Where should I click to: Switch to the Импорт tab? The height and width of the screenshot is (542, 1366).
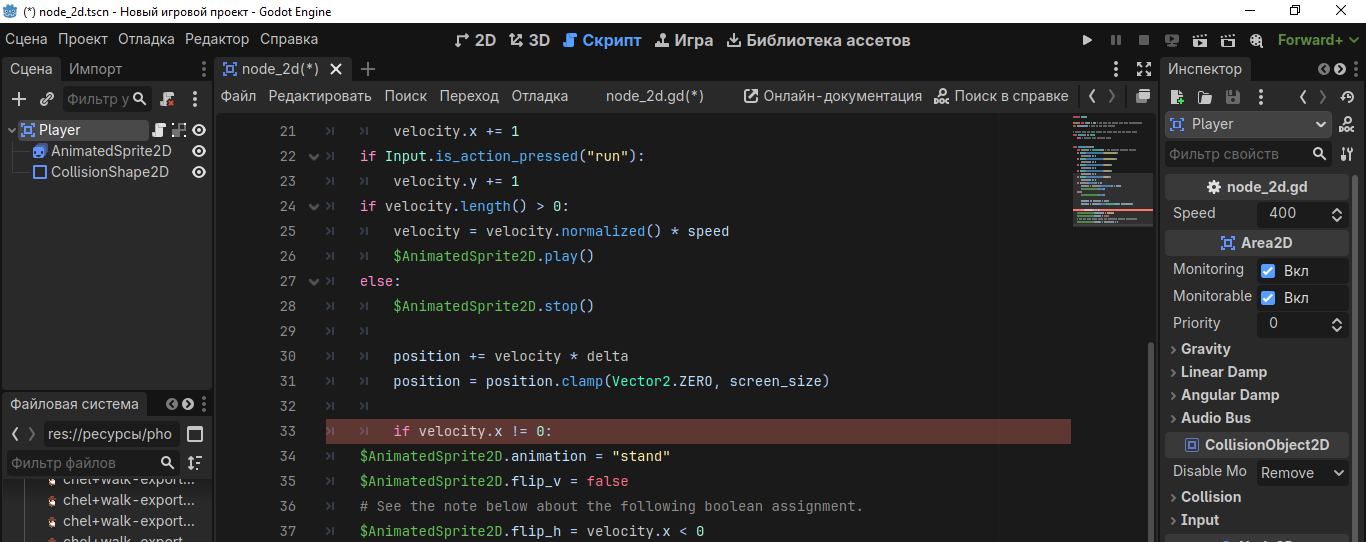(x=96, y=69)
